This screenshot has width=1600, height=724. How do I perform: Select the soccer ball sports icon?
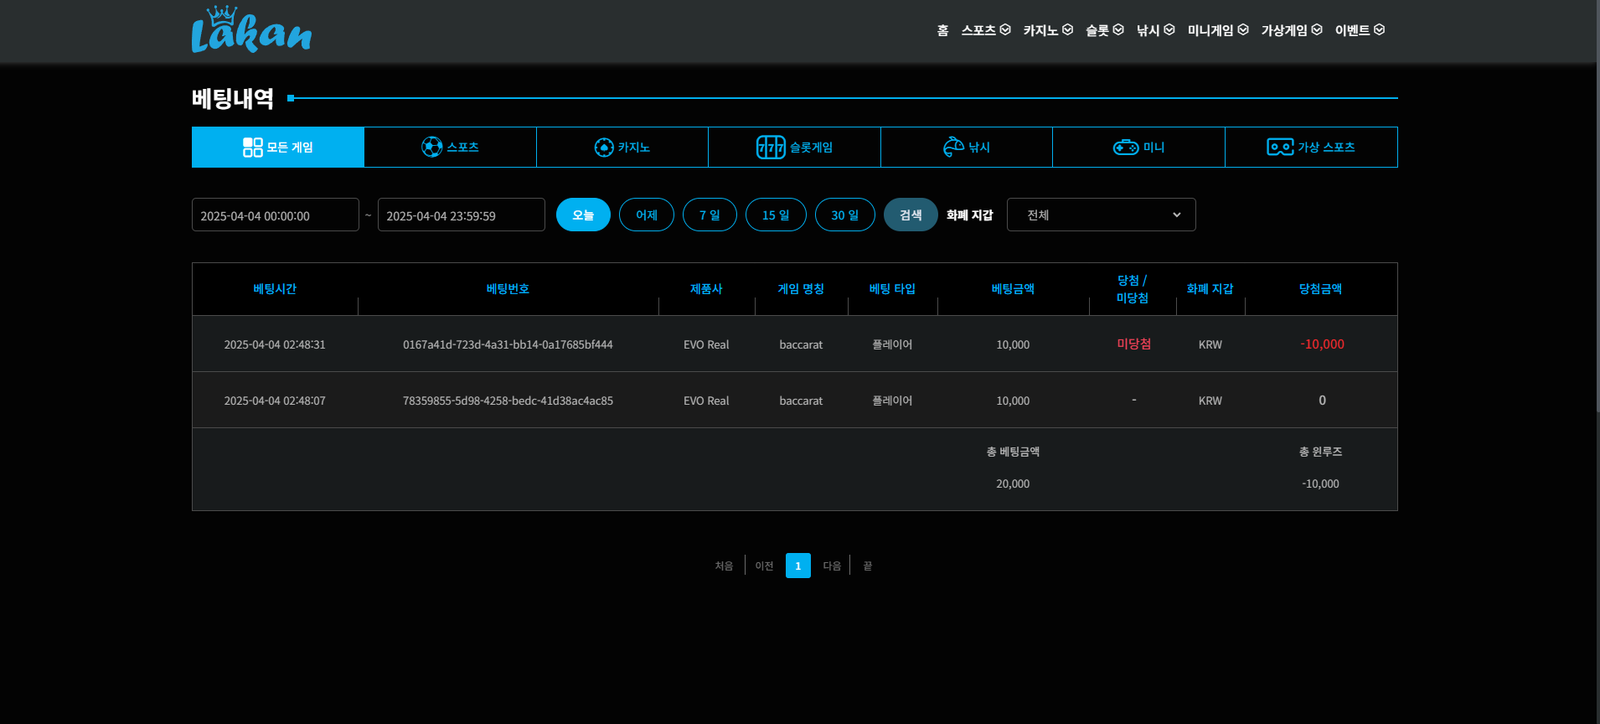pos(432,147)
